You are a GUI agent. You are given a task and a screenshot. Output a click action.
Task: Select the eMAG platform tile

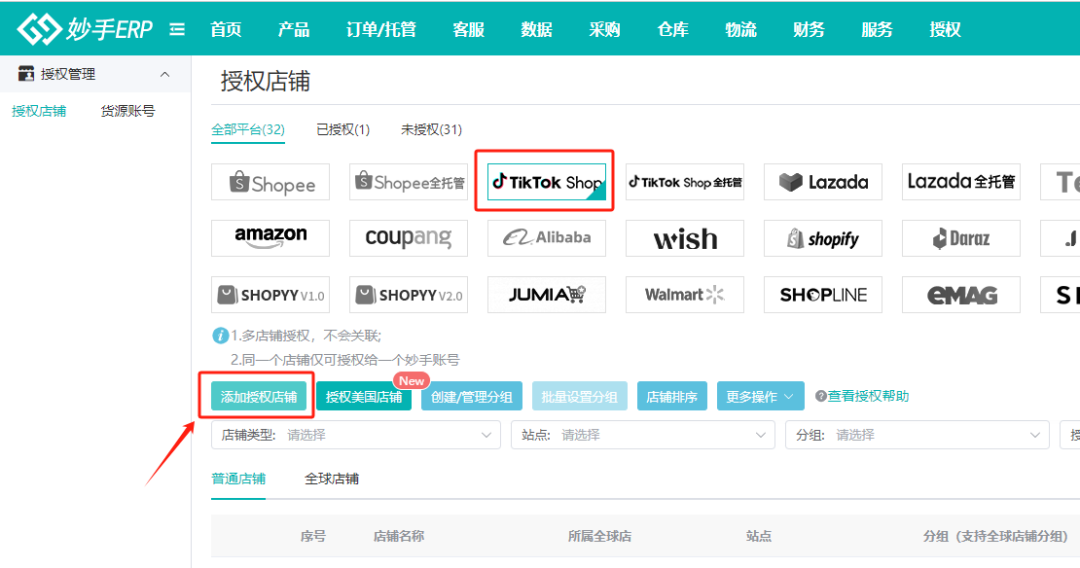point(962,295)
